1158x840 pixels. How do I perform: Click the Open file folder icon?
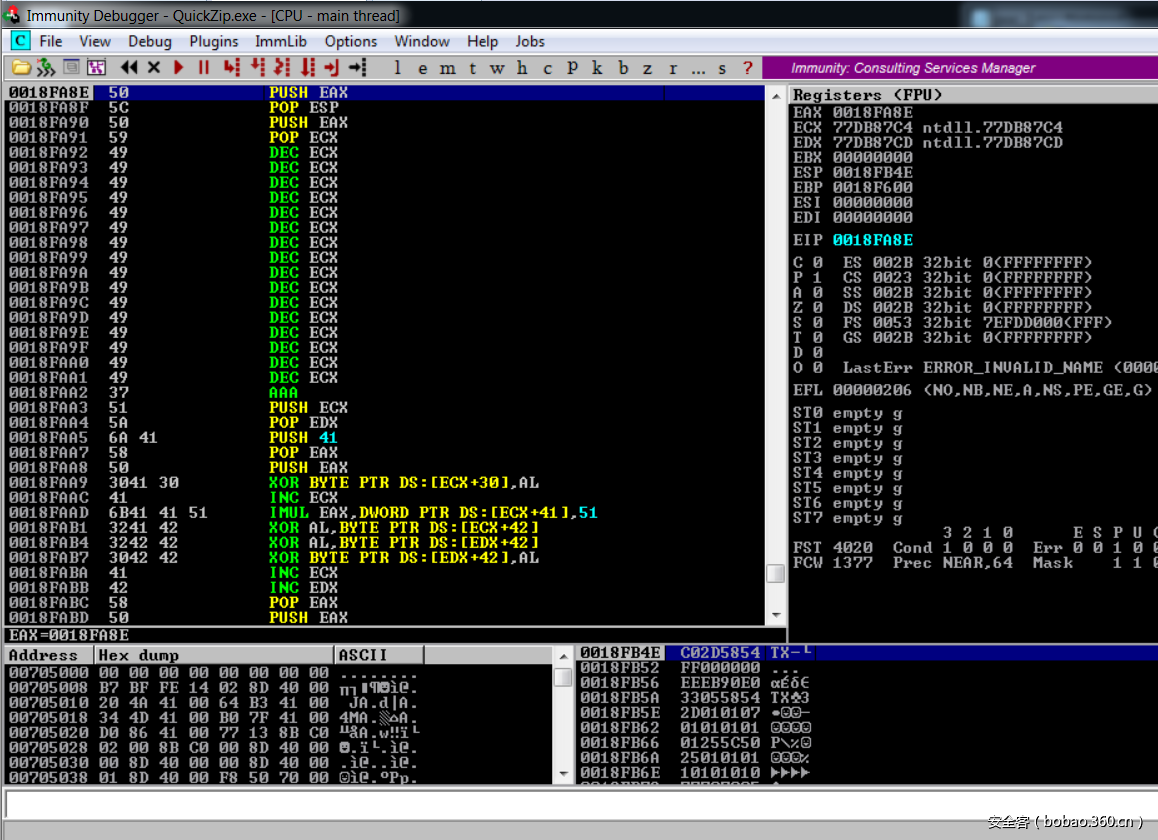click(x=21, y=67)
